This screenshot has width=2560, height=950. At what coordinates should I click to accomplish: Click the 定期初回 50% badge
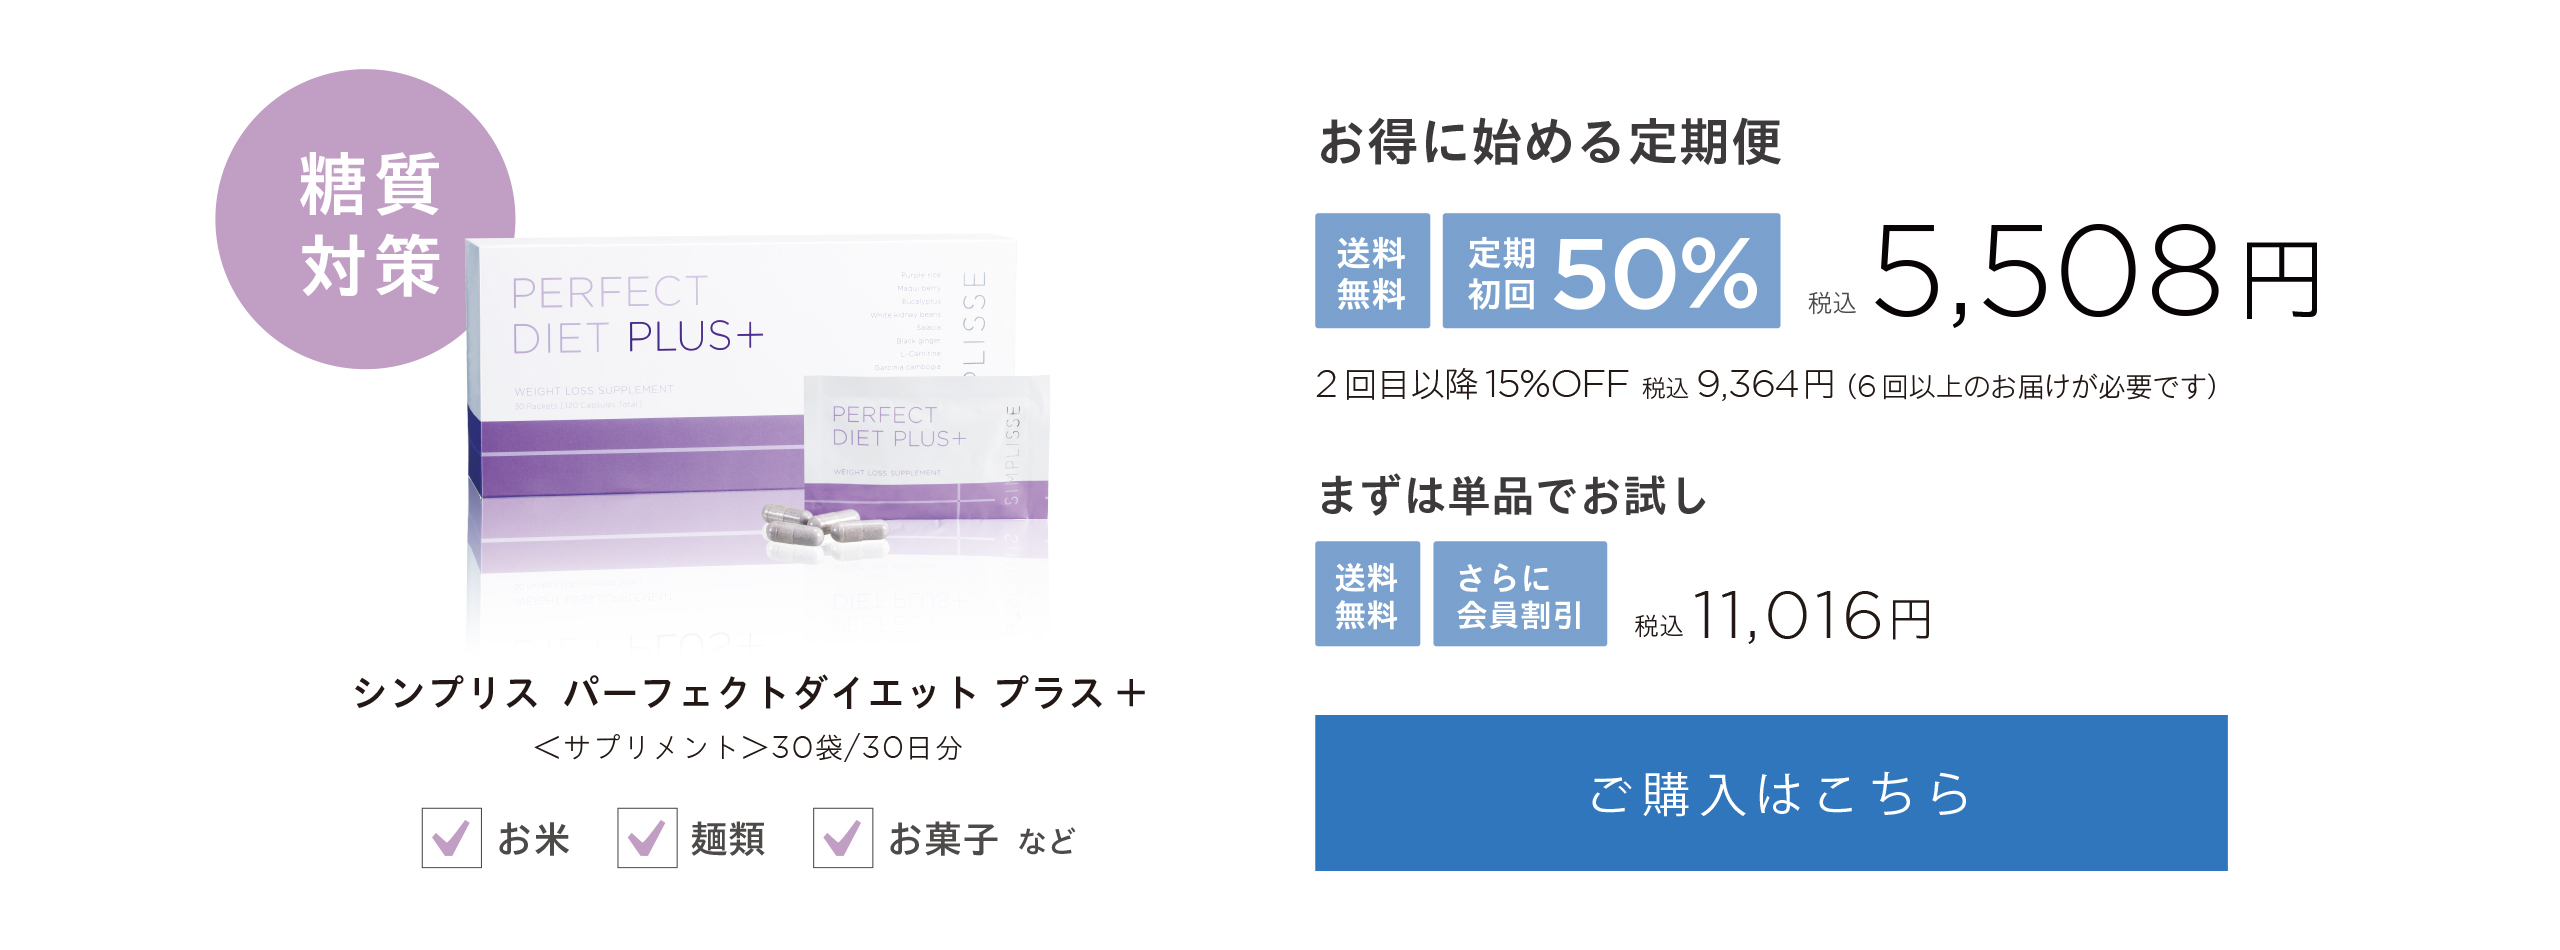(x=1611, y=270)
